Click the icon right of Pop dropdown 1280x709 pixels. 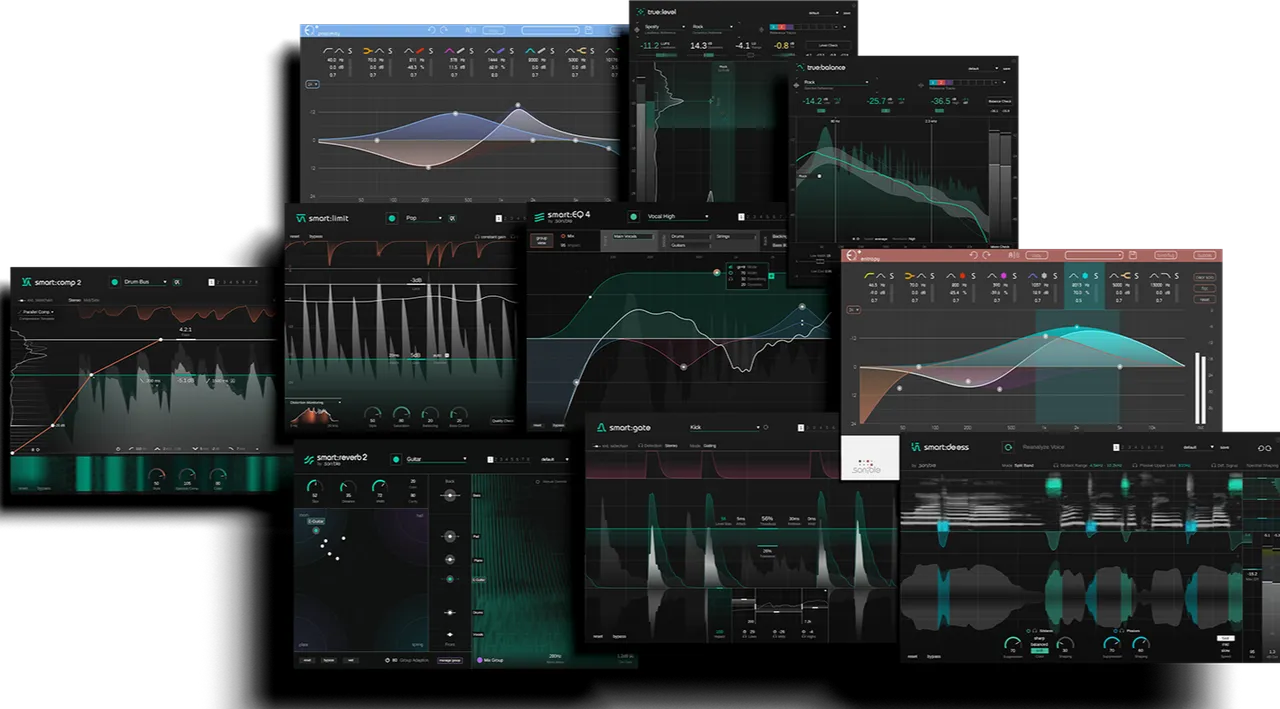coord(452,218)
